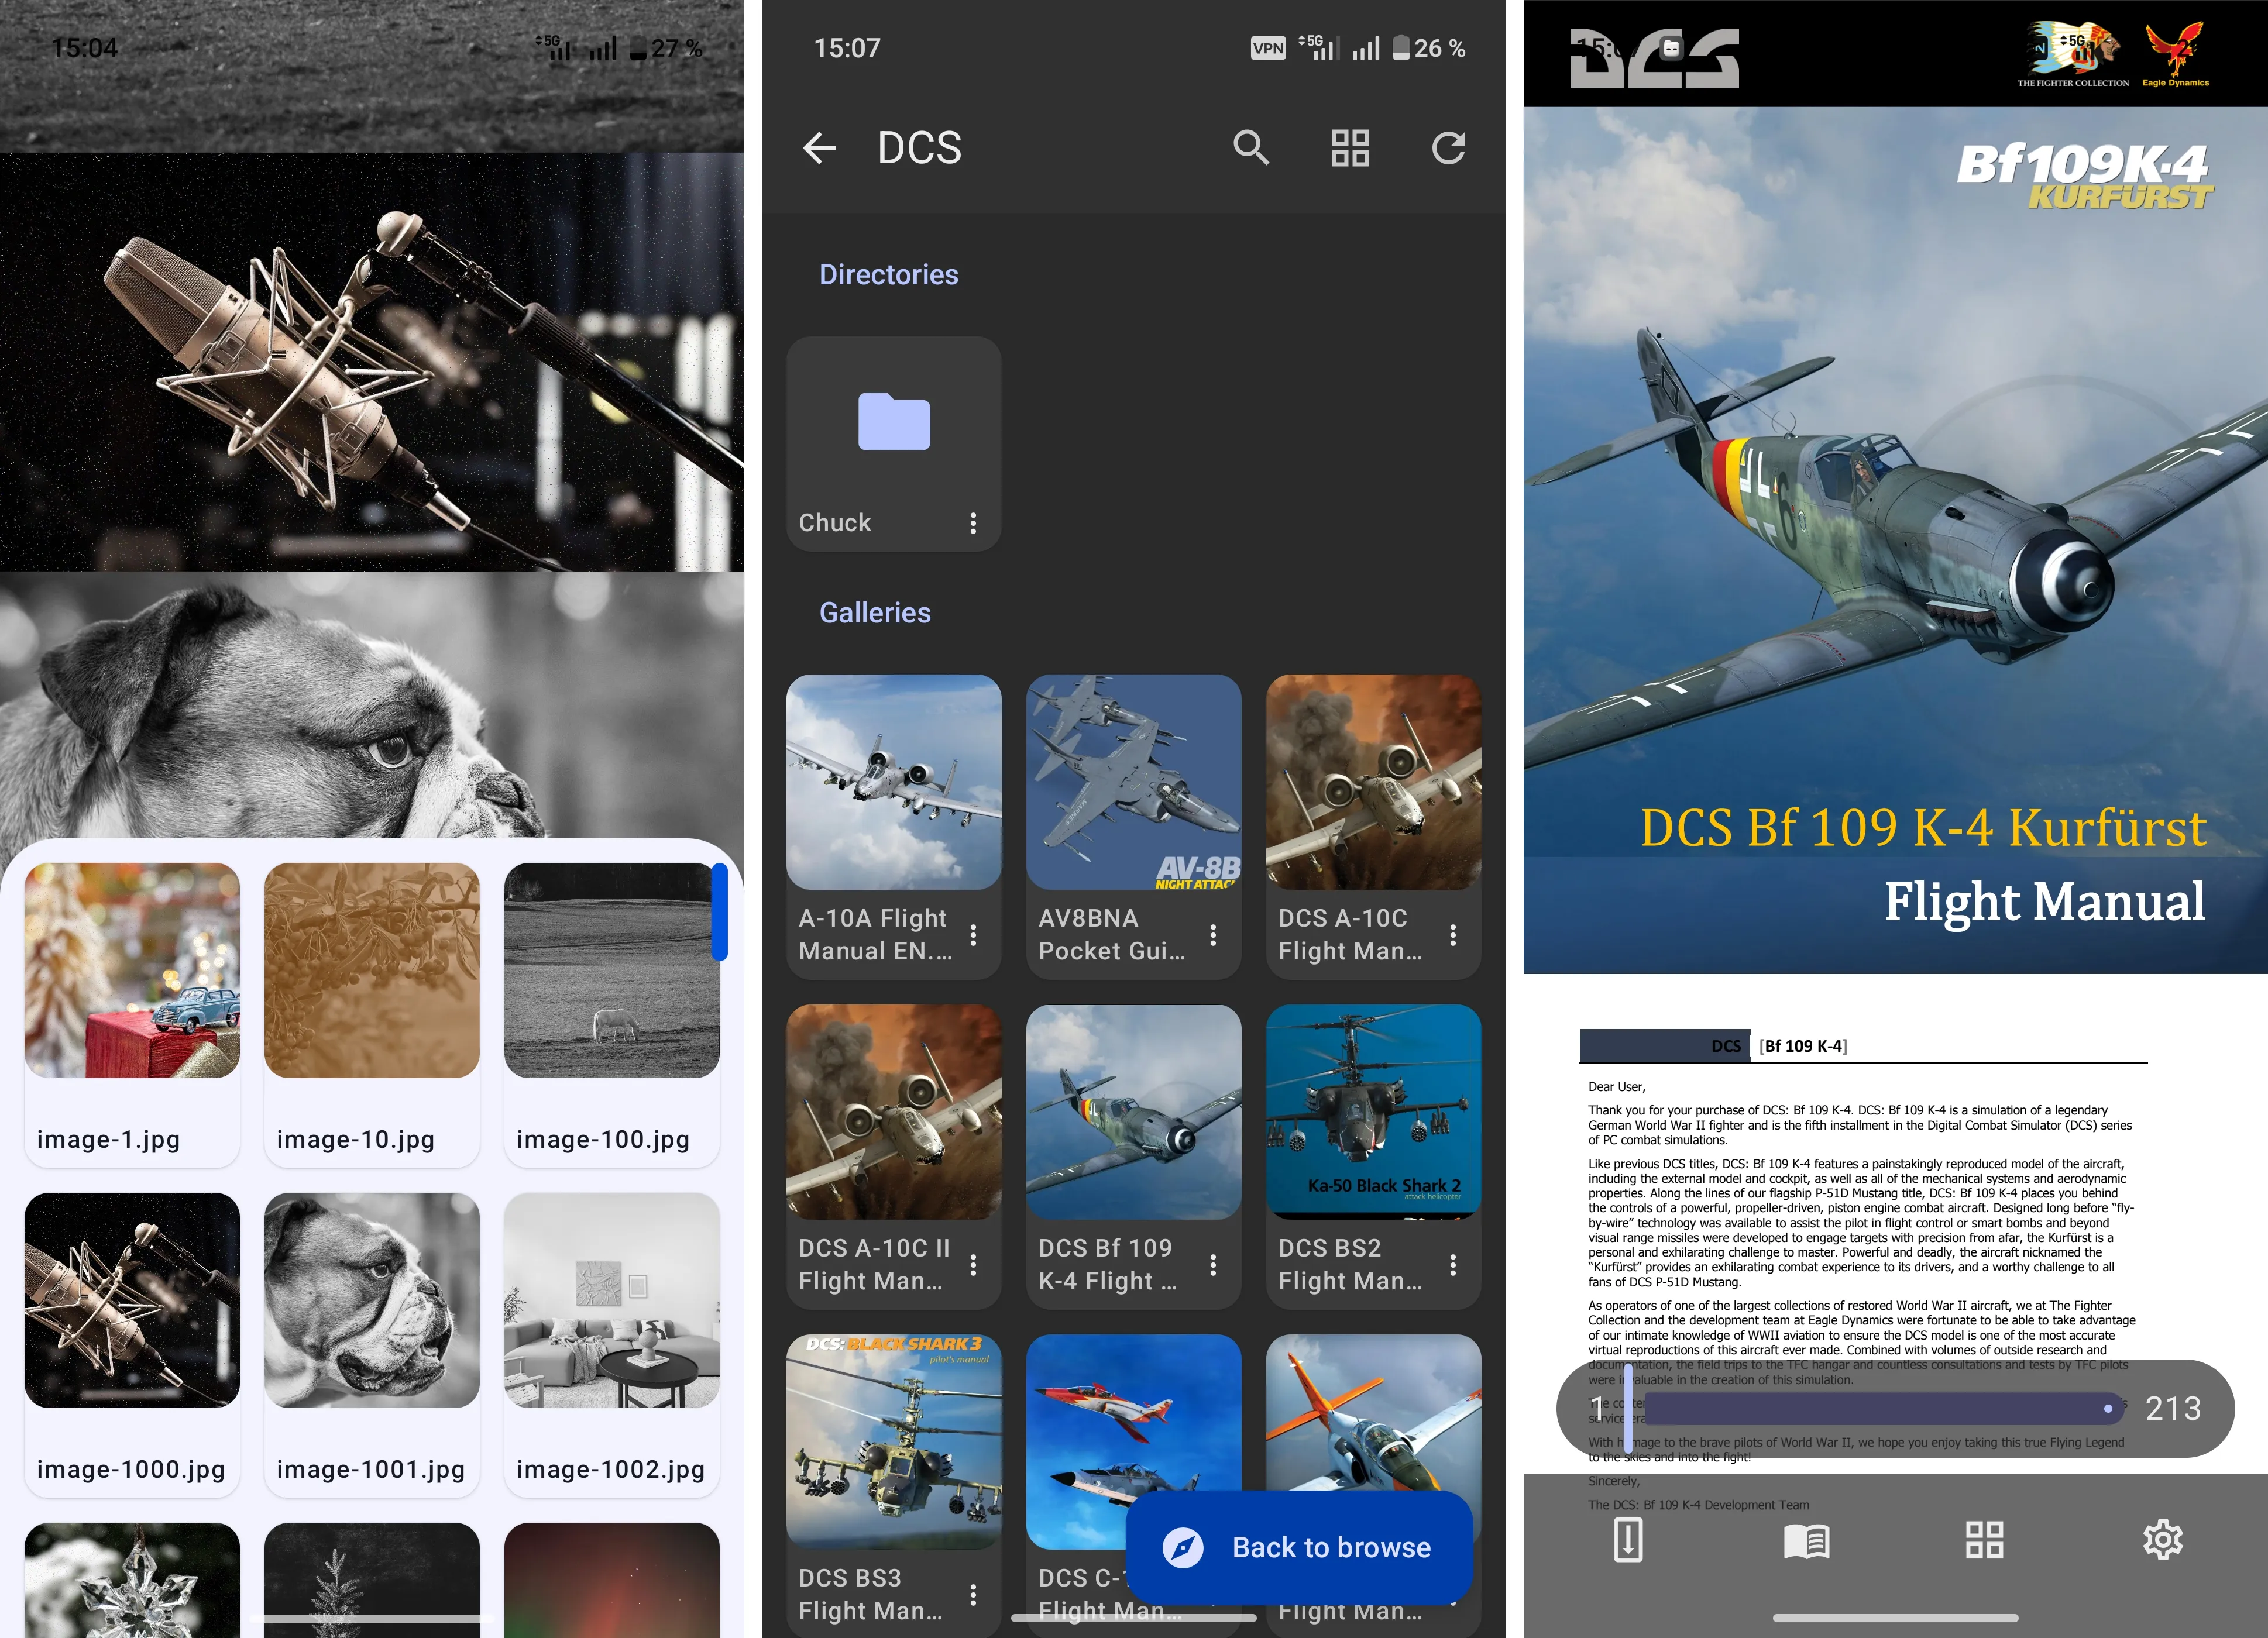
Task: Tap the microphone photo in the viewer
Action: pyautogui.click(x=372, y=362)
